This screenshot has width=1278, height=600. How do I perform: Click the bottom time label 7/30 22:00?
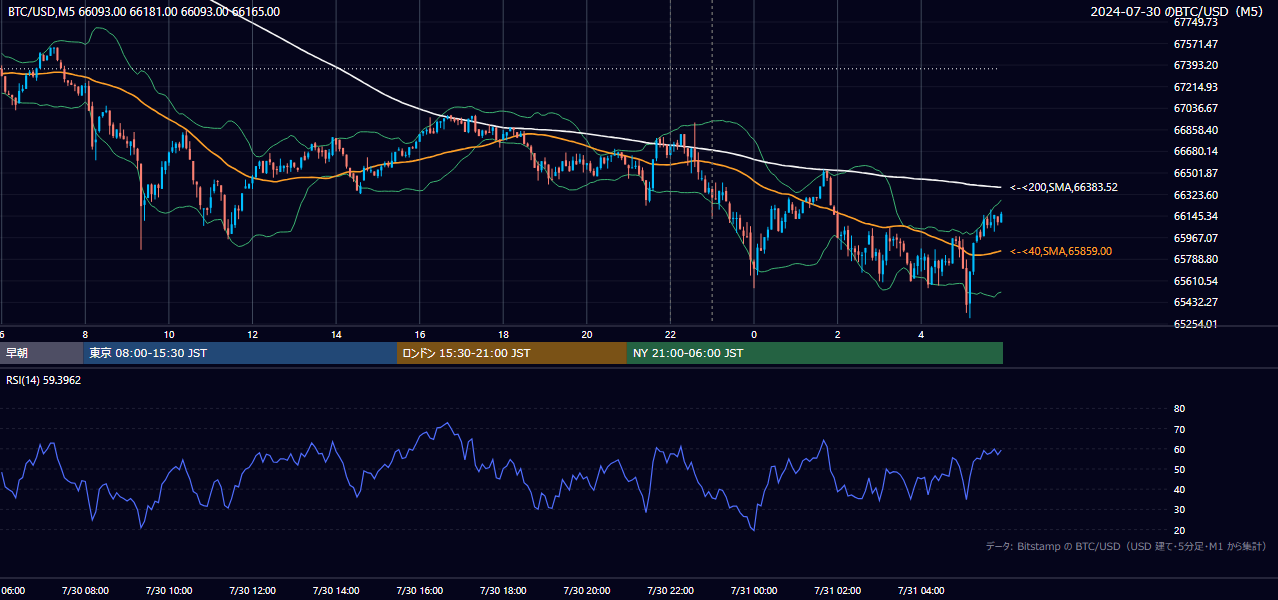point(670,590)
